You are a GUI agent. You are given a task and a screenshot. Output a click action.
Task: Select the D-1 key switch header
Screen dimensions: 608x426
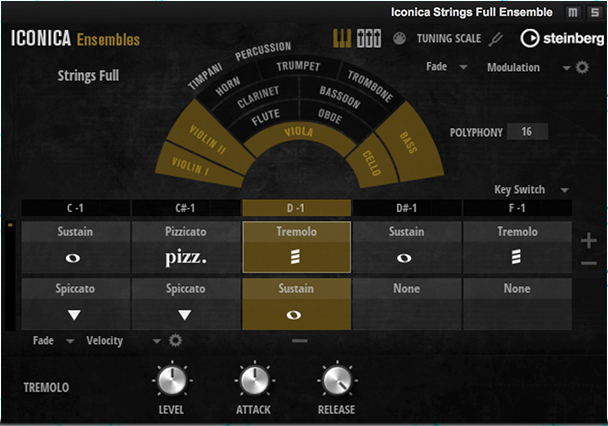pos(296,208)
